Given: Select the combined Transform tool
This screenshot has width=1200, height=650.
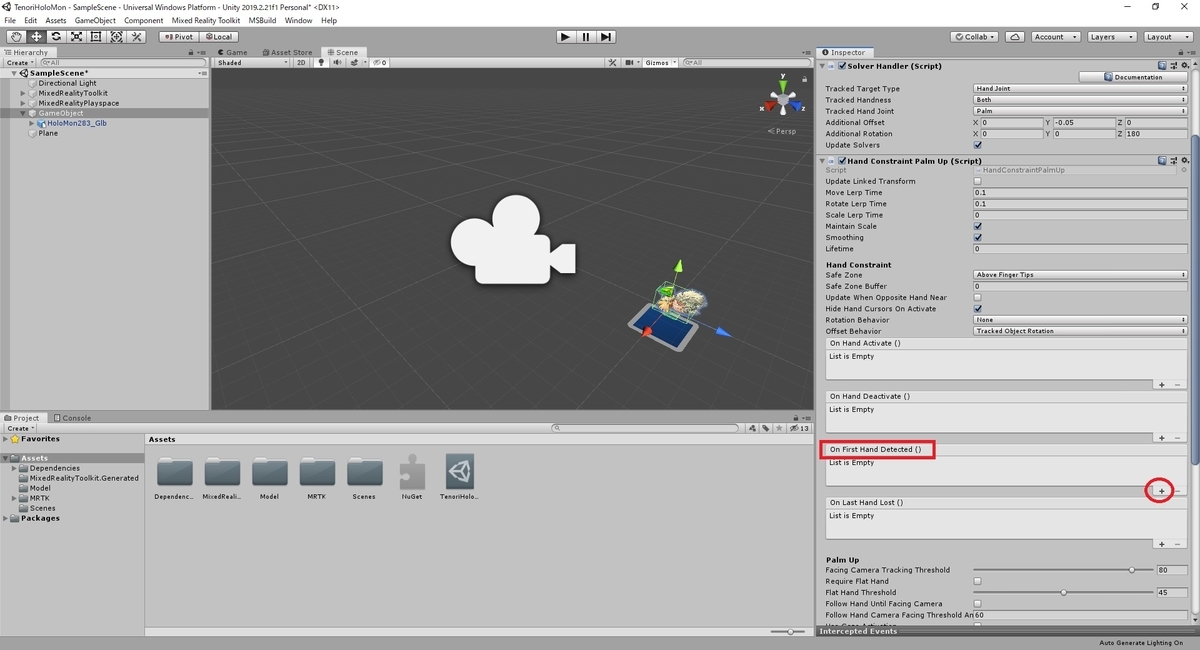Looking at the screenshot, I should (116, 37).
